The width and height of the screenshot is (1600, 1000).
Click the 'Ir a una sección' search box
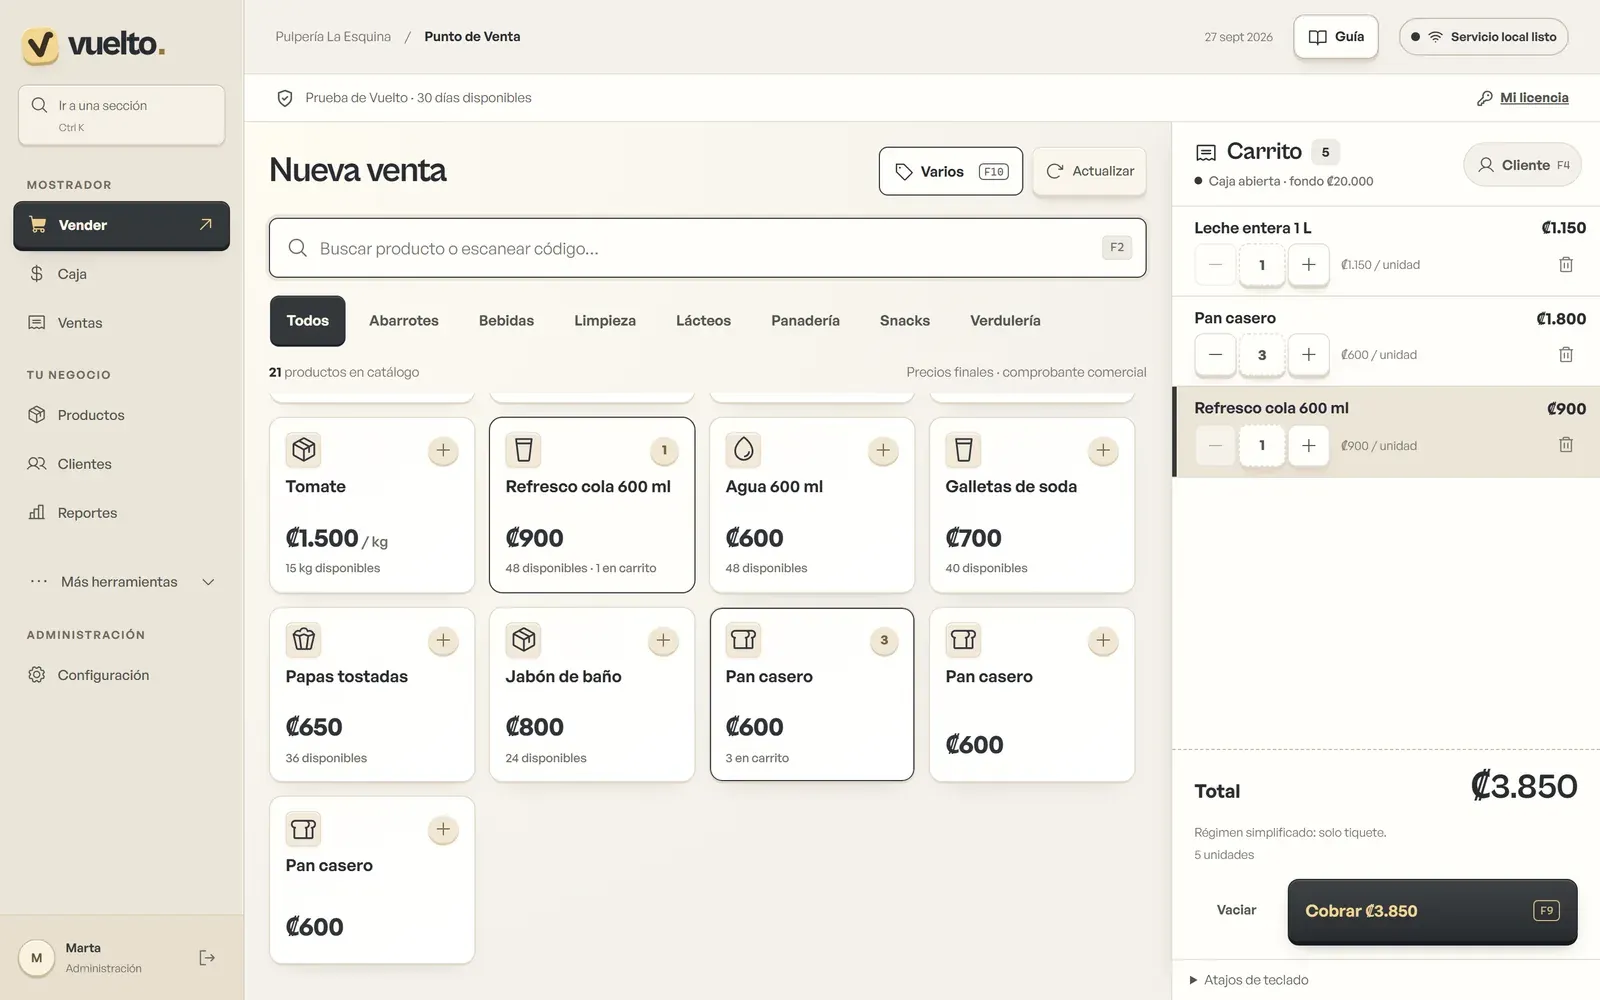[122, 115]
